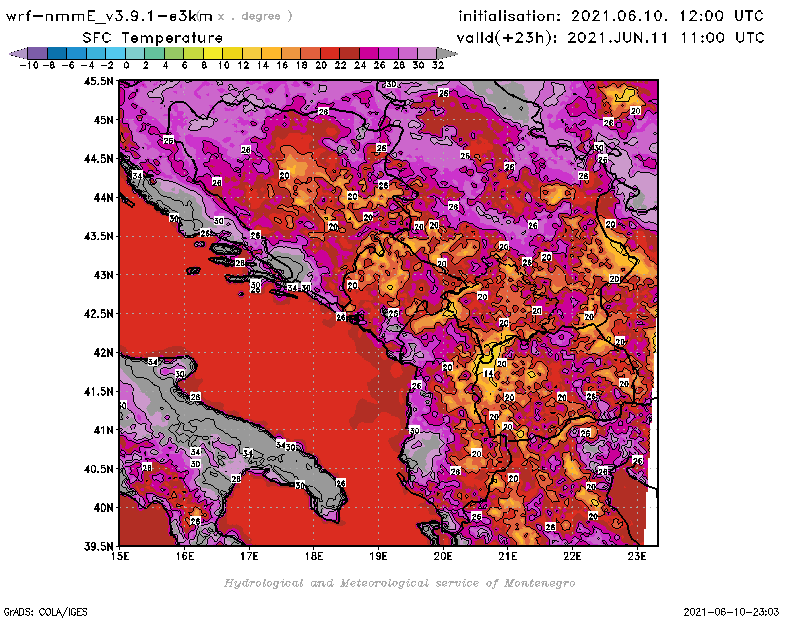Pick the dark blue legend swatch between -8 and -6
Screen dimensions: 800x618
pyautogui.click(x=57, y=53)
